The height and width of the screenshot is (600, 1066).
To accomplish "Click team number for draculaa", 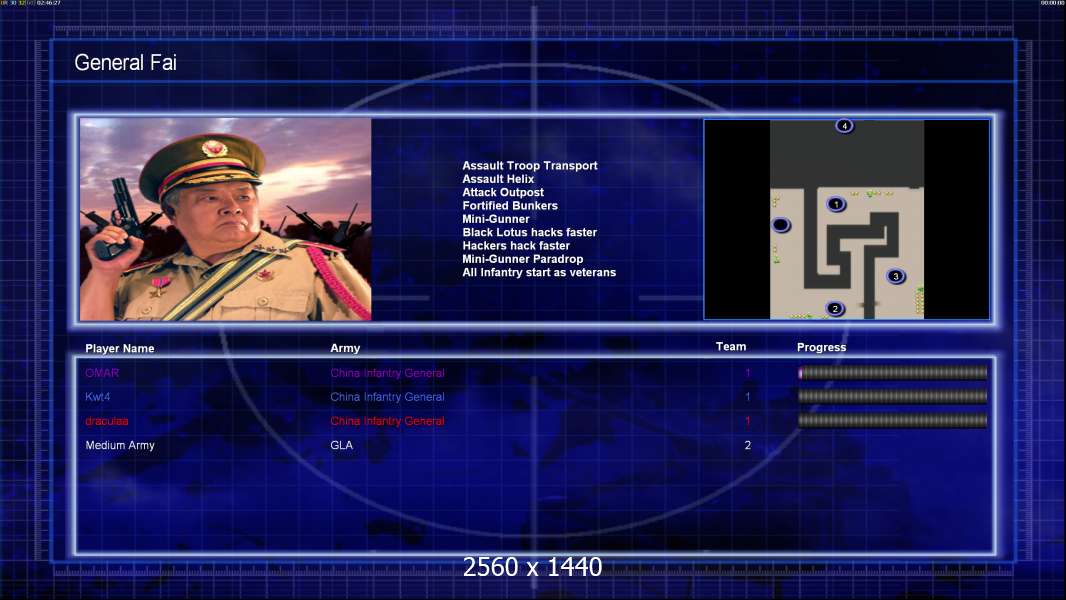I will [748, 421].
